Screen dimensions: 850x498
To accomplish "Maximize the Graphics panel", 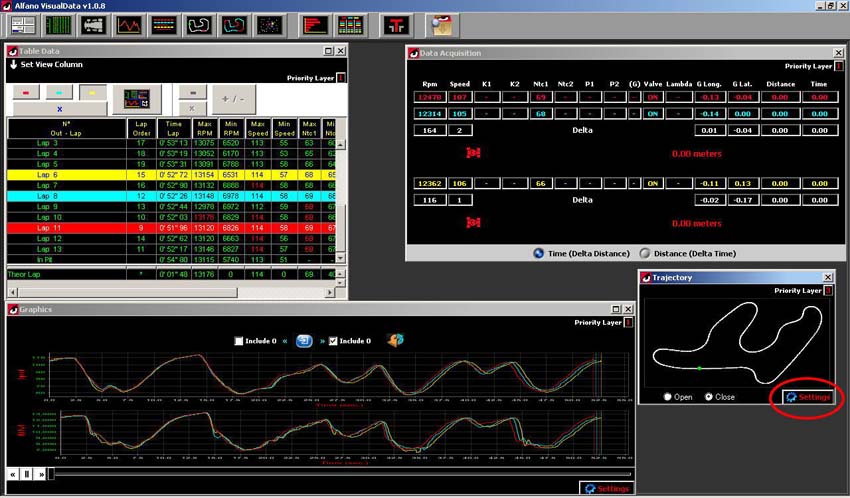I will coord(615,309).
